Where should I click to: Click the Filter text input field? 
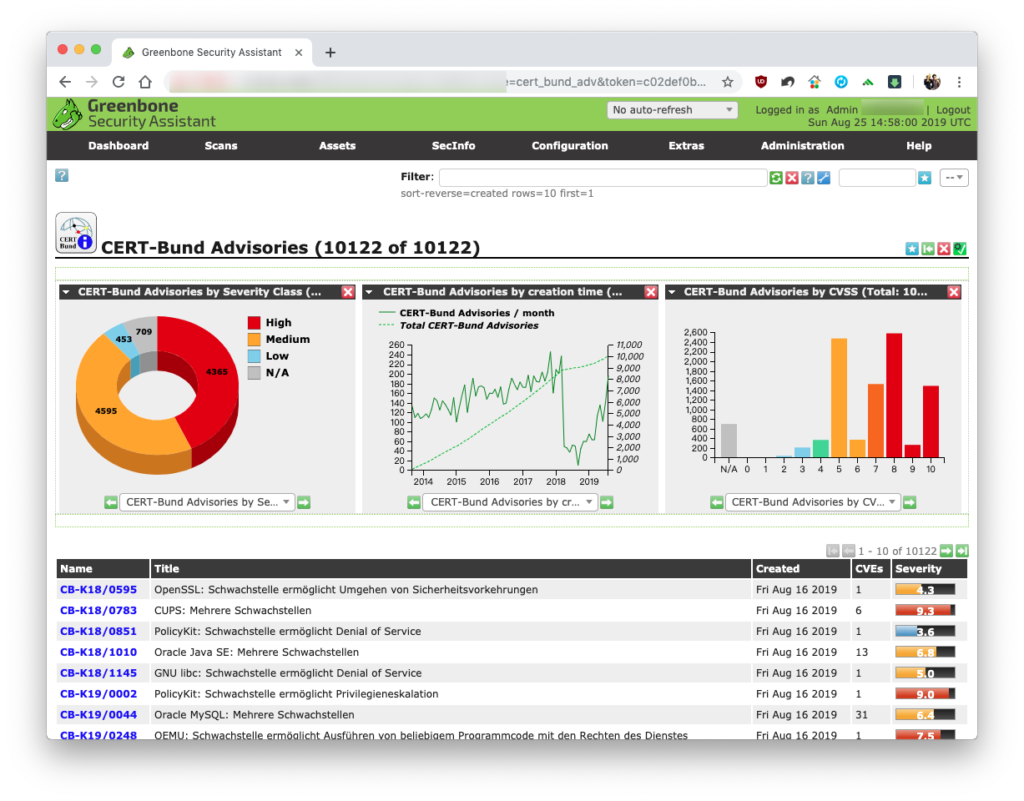point(603,178)
